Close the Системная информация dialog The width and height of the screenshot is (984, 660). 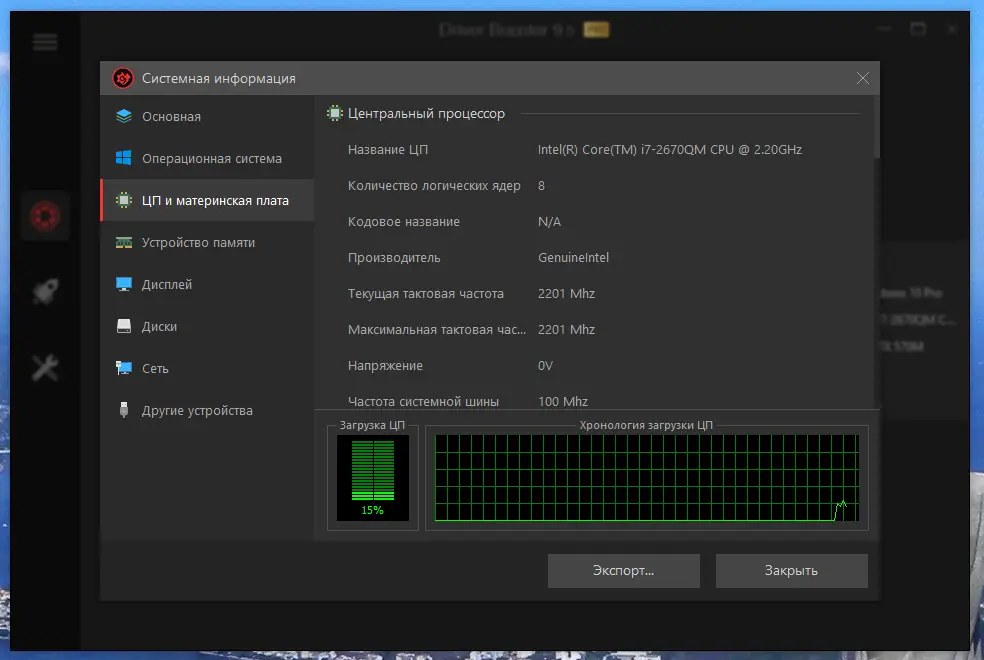point(863,78)
